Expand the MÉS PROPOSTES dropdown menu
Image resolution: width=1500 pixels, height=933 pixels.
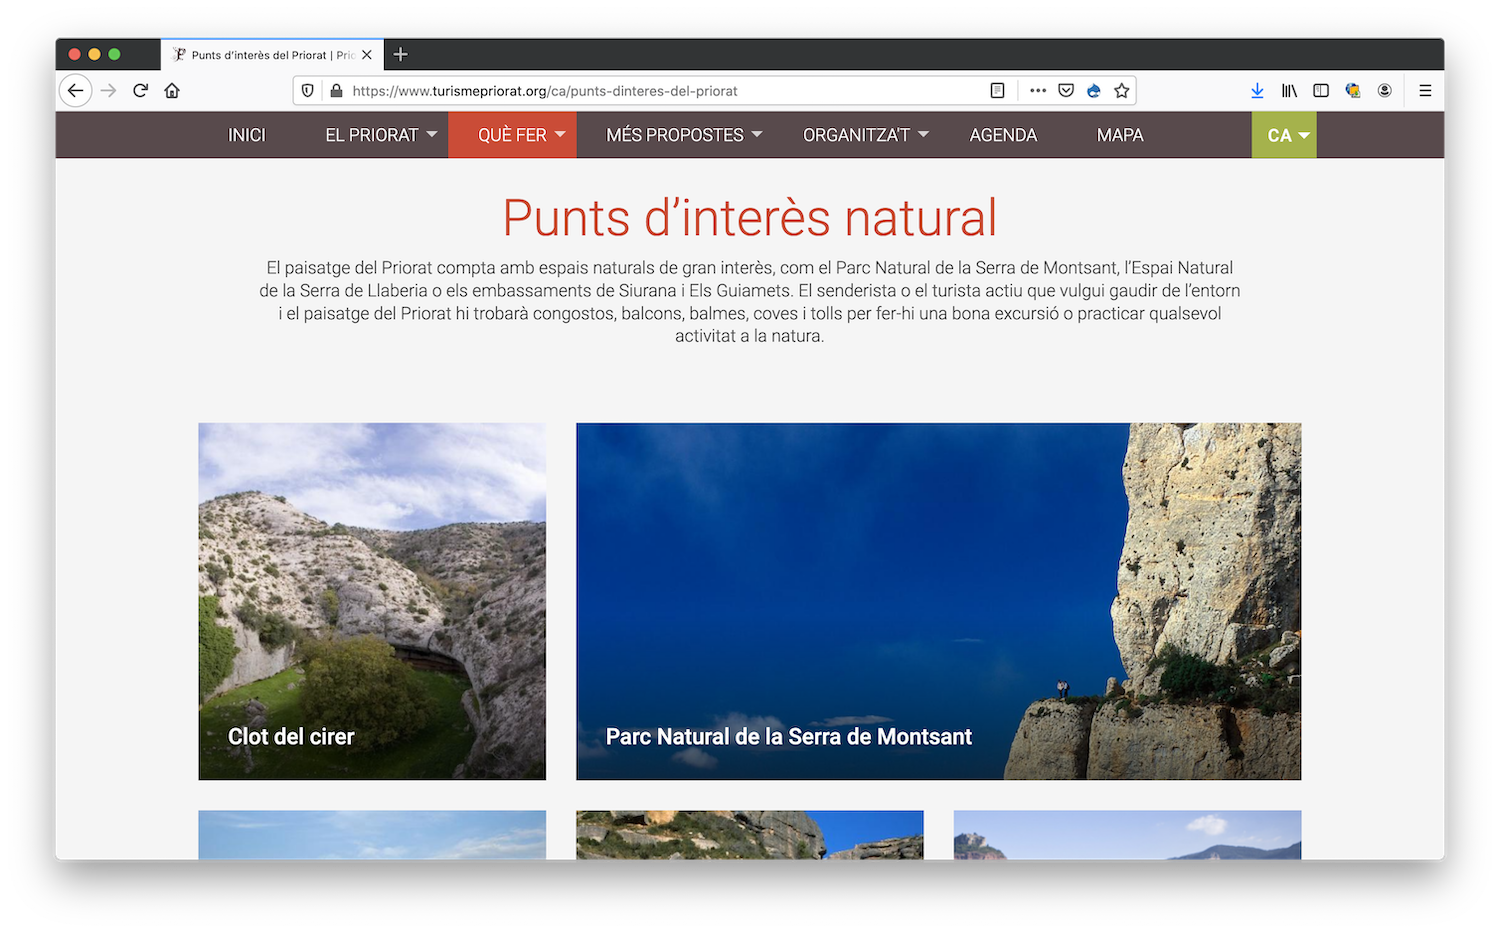tap(684, 135)
